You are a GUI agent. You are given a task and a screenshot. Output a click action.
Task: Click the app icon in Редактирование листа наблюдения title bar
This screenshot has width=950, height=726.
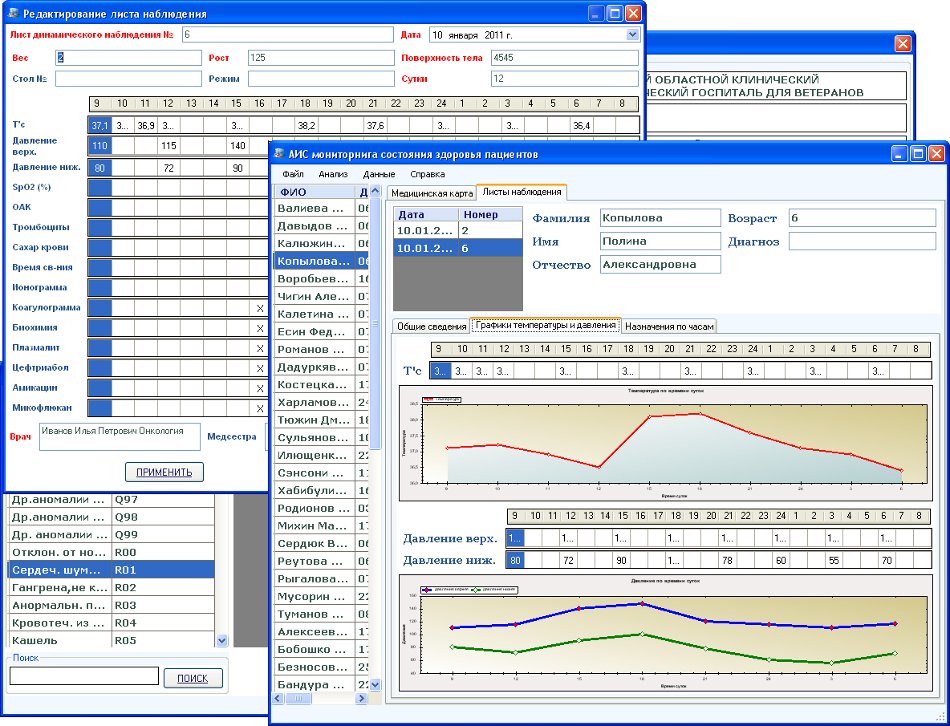[14, 13]
